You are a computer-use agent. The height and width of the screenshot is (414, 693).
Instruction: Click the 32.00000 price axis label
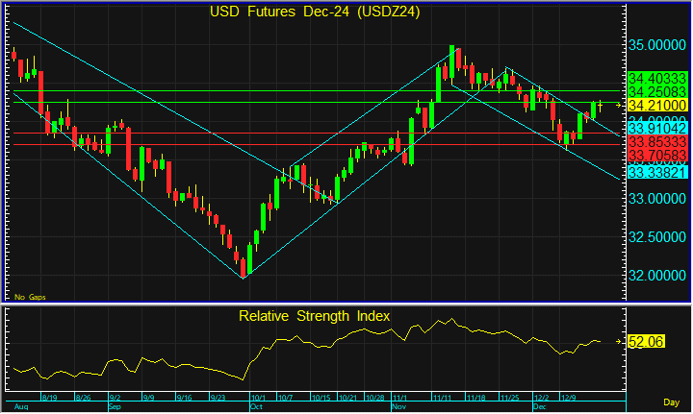click(x=657, y=276)
